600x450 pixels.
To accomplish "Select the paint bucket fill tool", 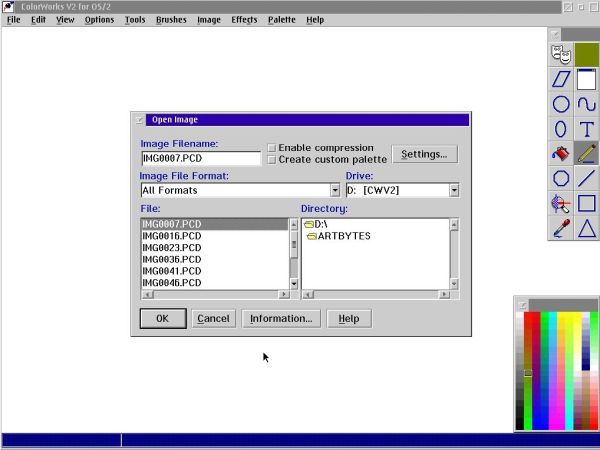I will [561, 154].
